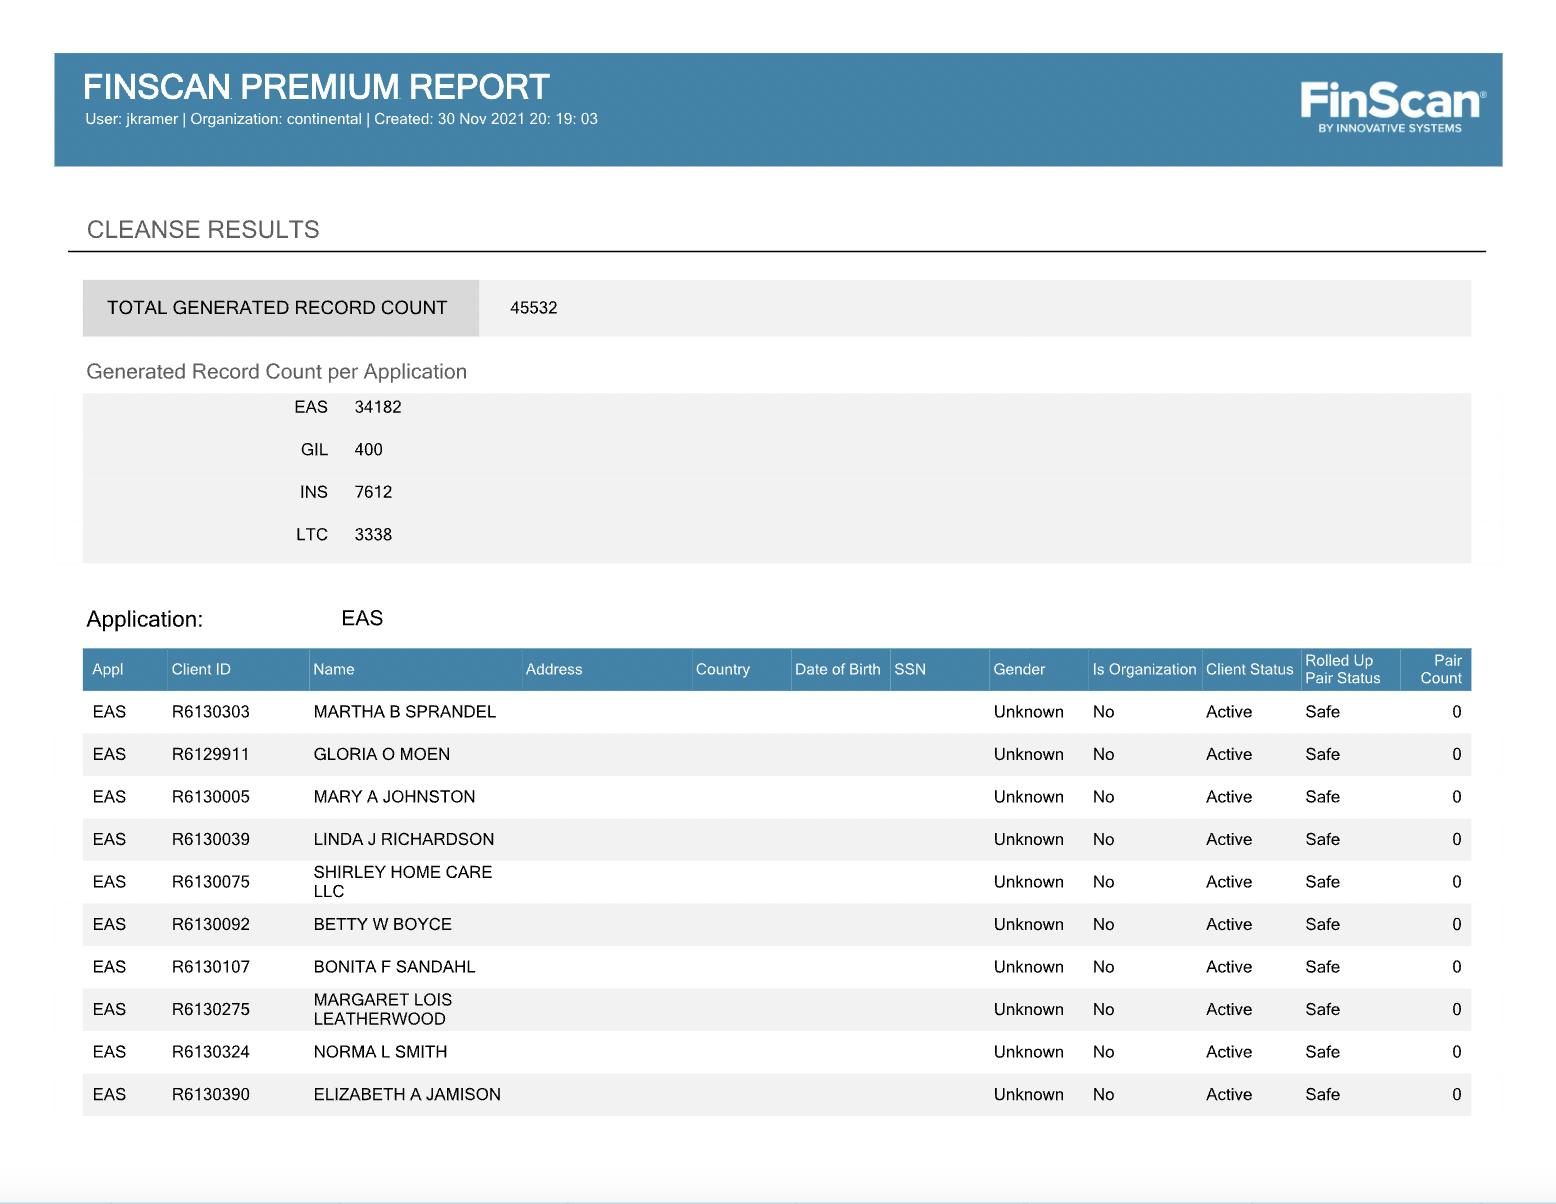This screenshot has width=1556, height=1204.
Task: Click client ID R6130075
Action: point(211,882)
